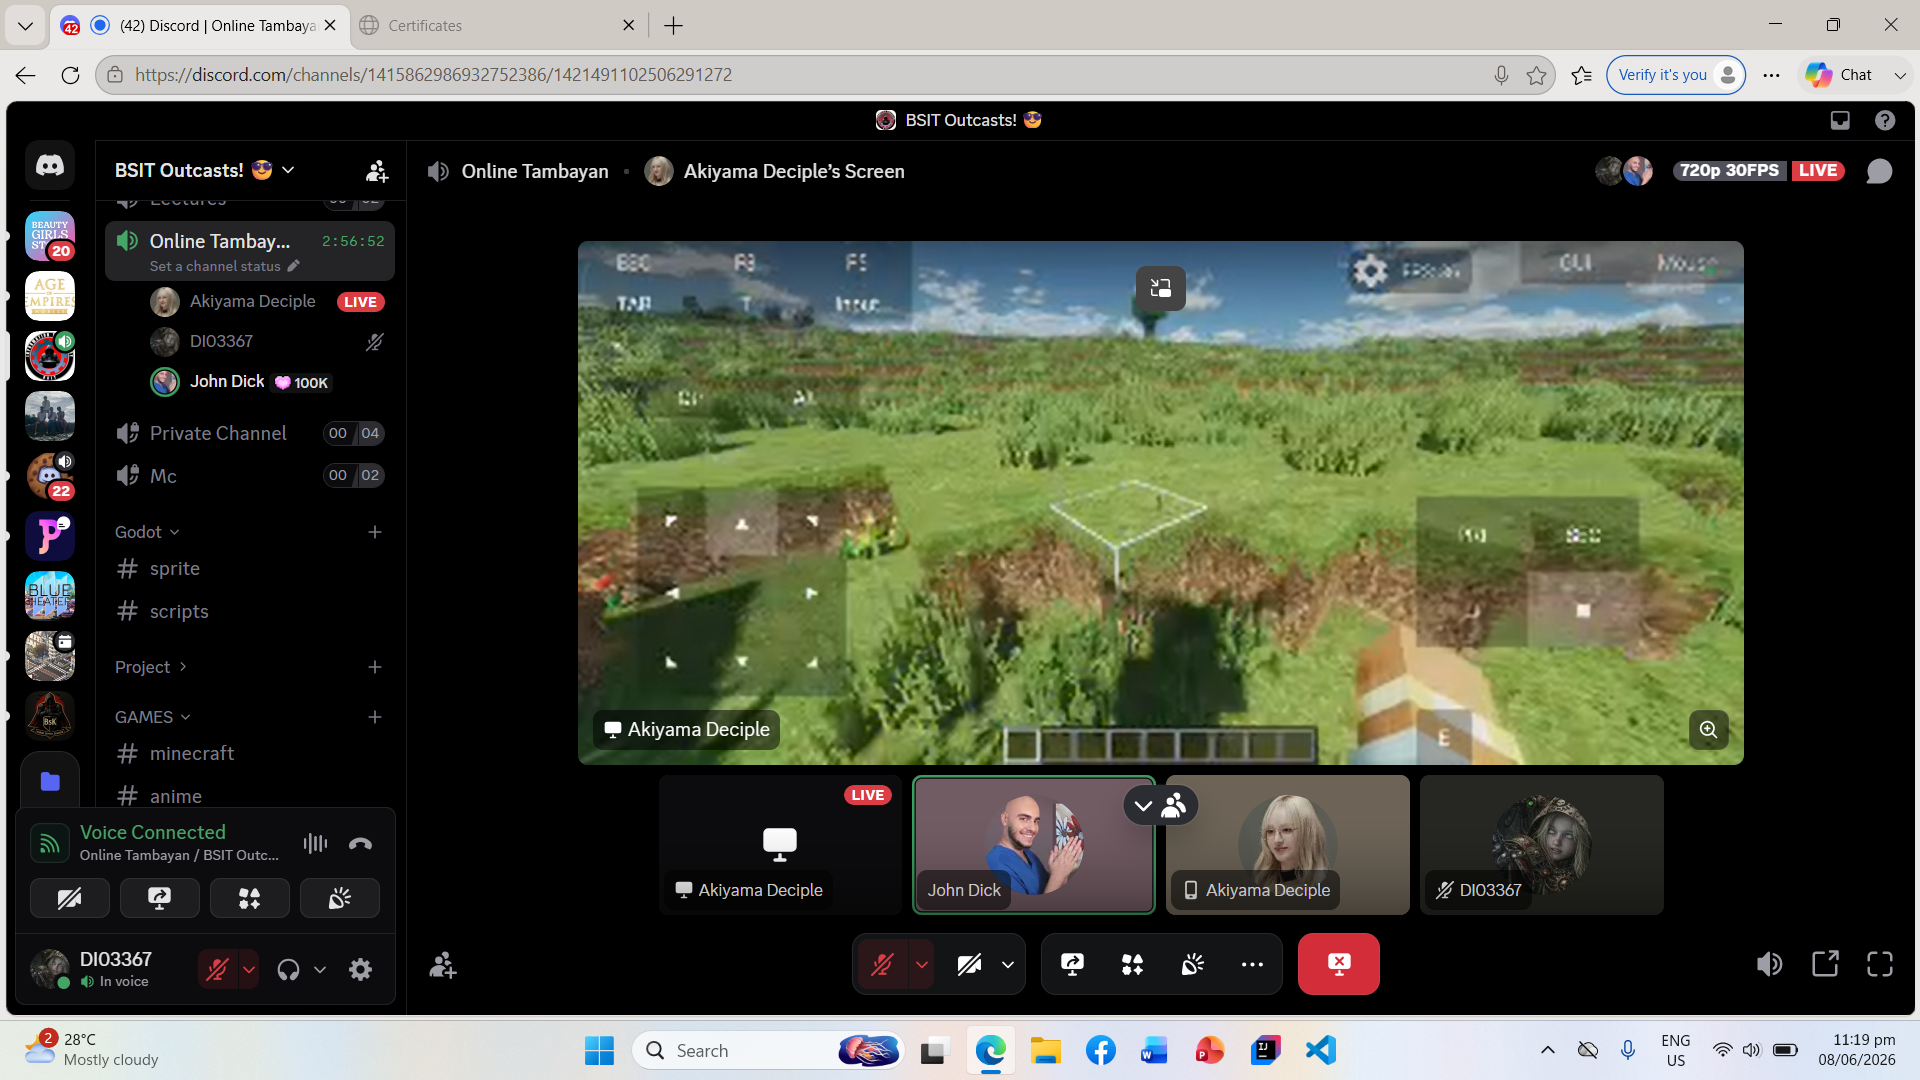Open User Settings gear
Viewport: 1920px width, 1080px height.
[x=360, y=969]
